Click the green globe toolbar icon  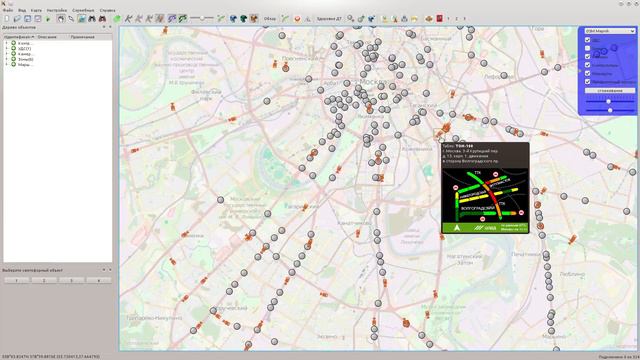[243, 19]
